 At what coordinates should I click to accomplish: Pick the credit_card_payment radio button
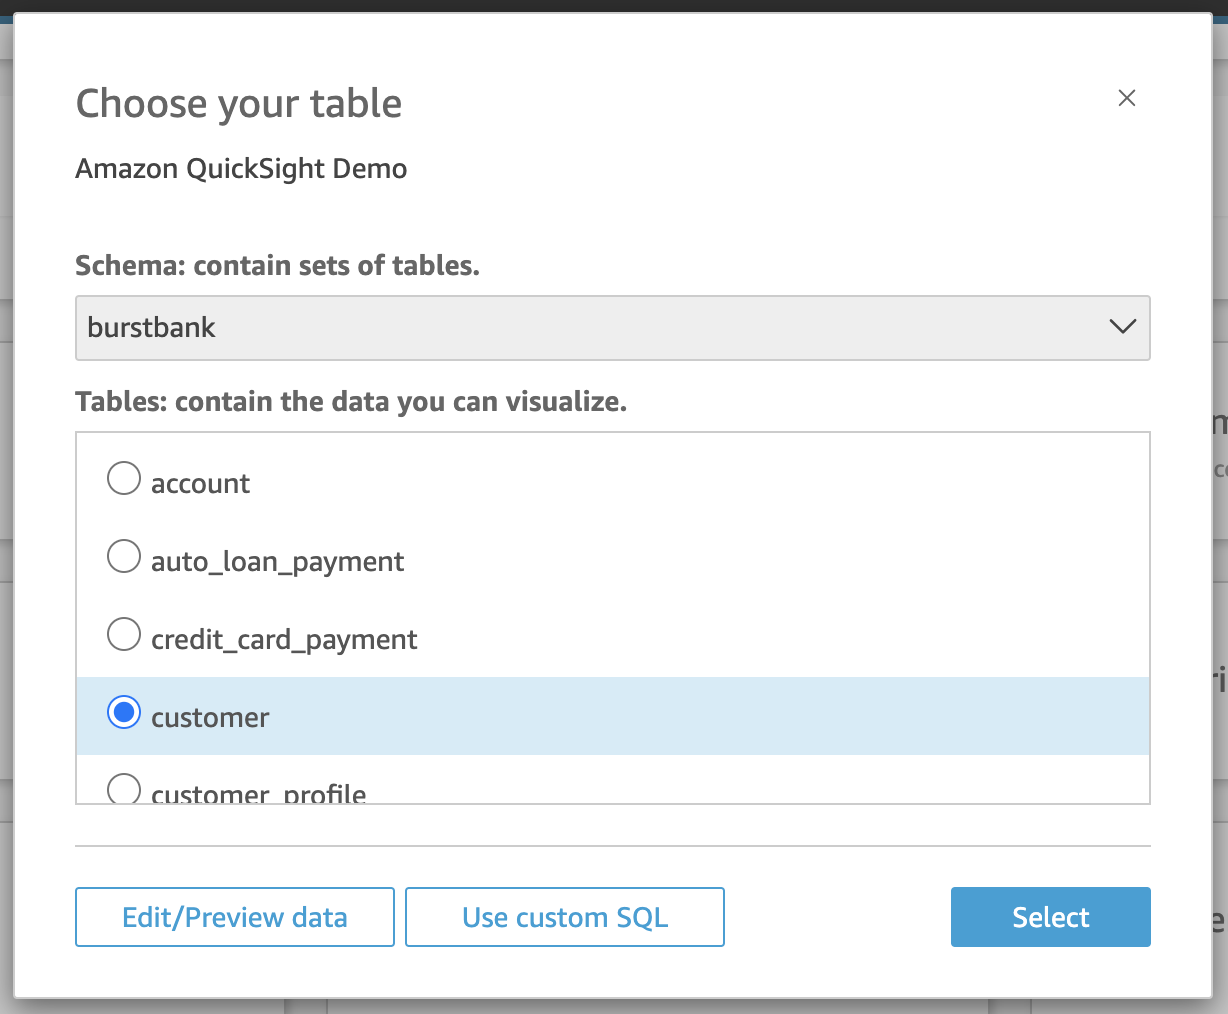124,634
